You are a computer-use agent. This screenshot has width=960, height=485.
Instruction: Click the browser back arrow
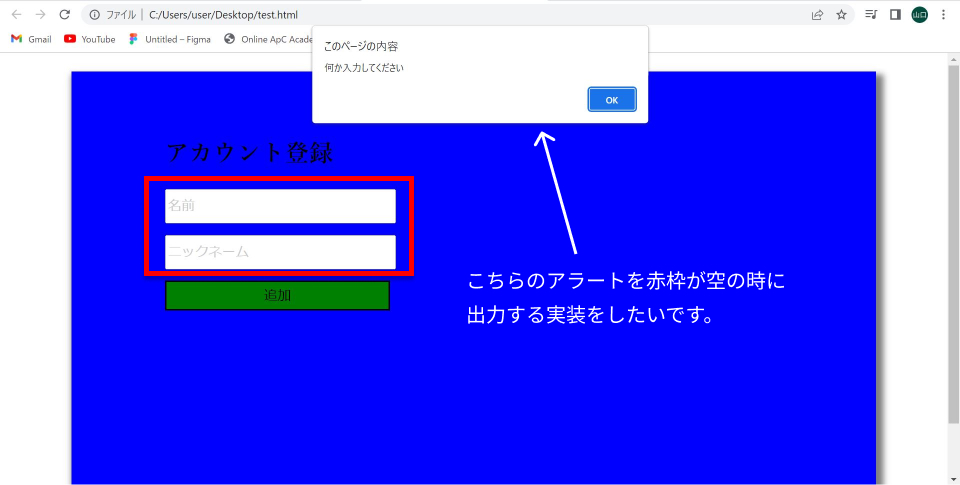click(17, 15)
